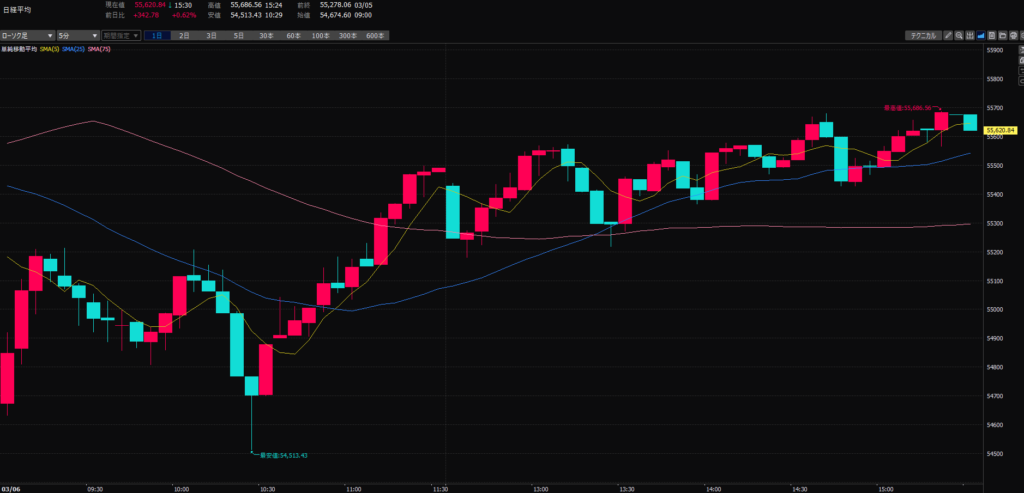Click the 600本 range button
Image resolution: width=1024 pixels, height=493 pixels.
click(x=375, y=35)
